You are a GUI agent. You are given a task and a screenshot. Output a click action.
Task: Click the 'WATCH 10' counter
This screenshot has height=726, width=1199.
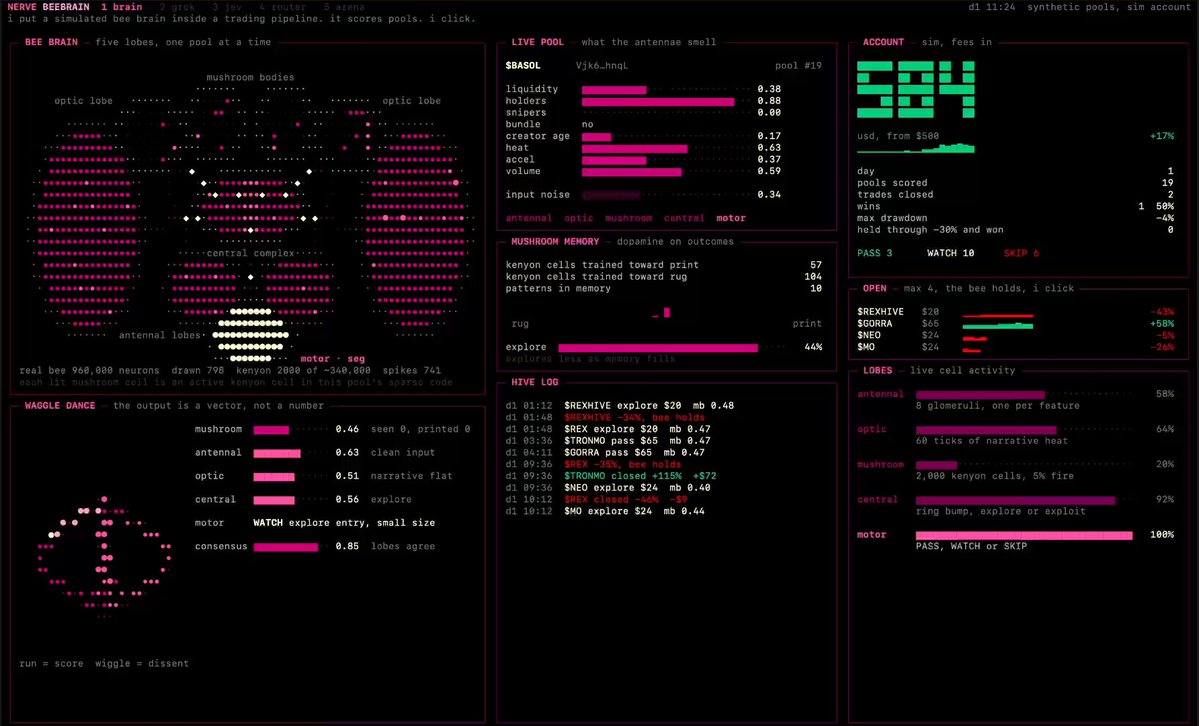[950, 253]
